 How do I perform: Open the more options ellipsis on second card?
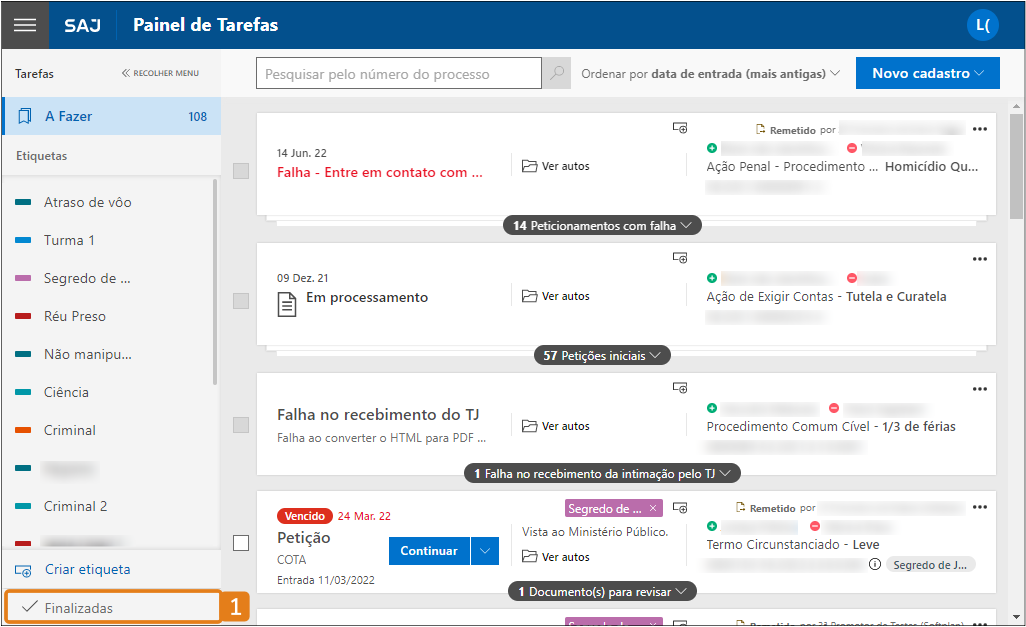[x=980, y=258]
